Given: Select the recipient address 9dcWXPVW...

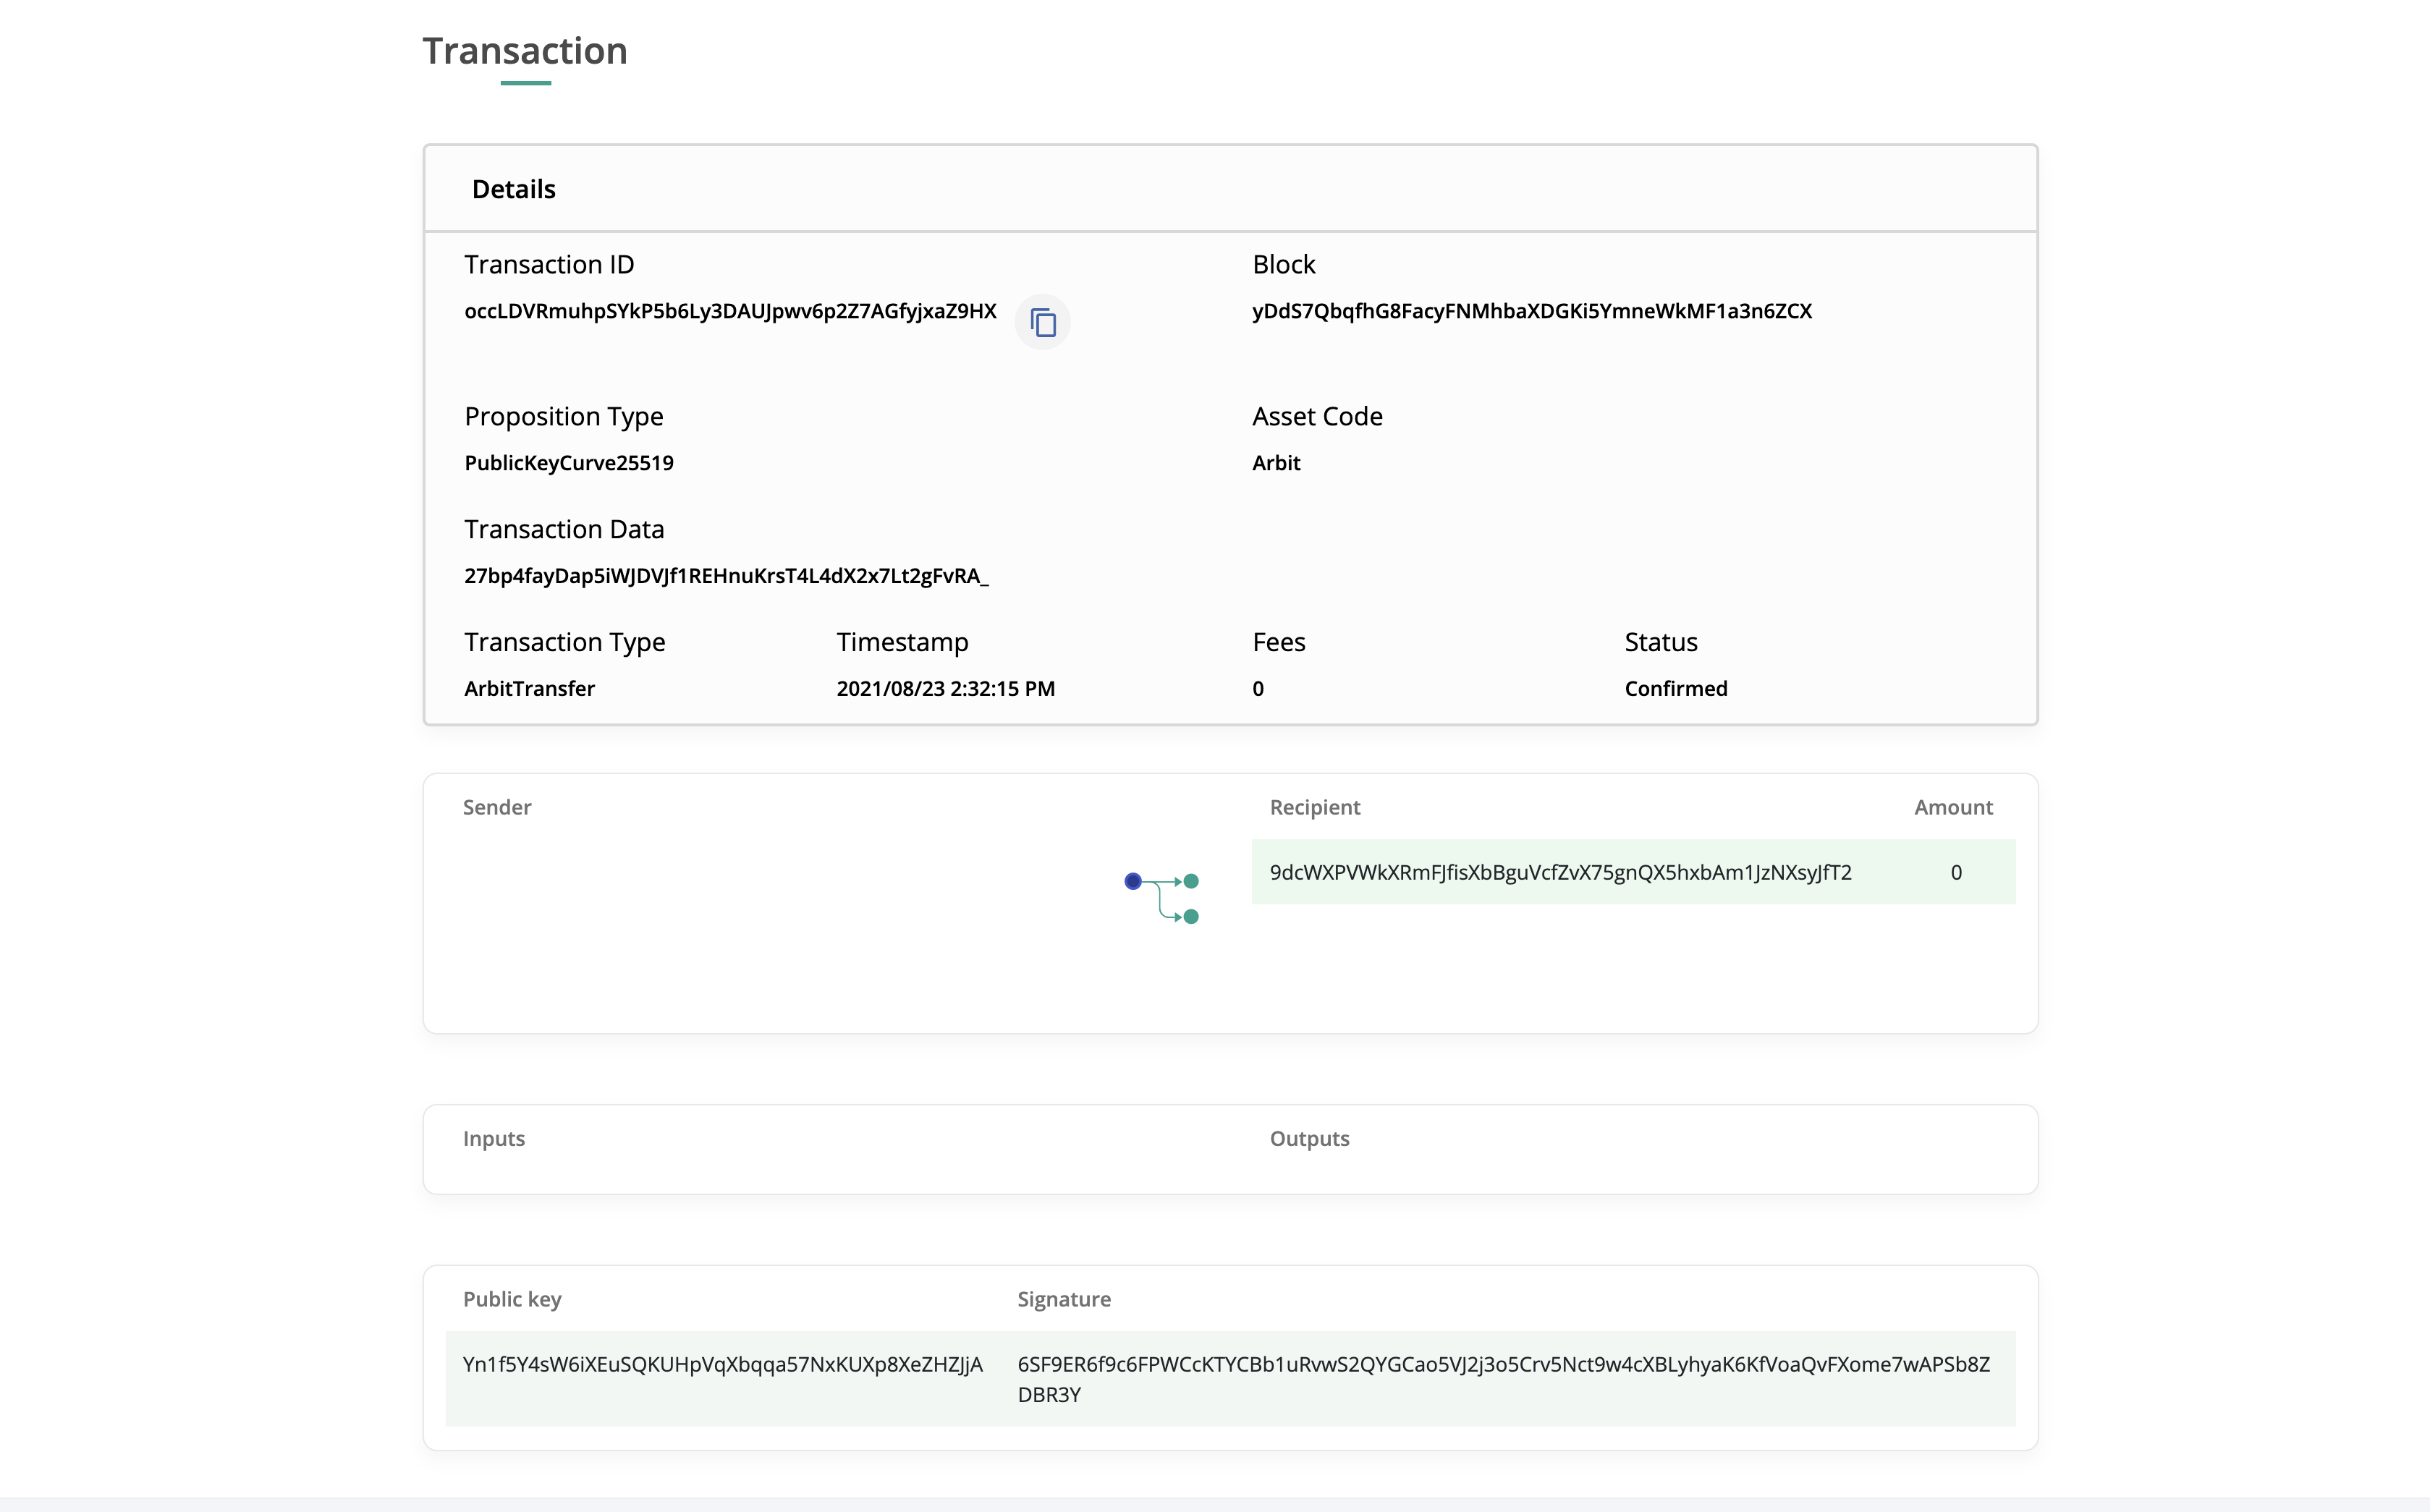Looking at the screenshot, I should click(1560, 872).
